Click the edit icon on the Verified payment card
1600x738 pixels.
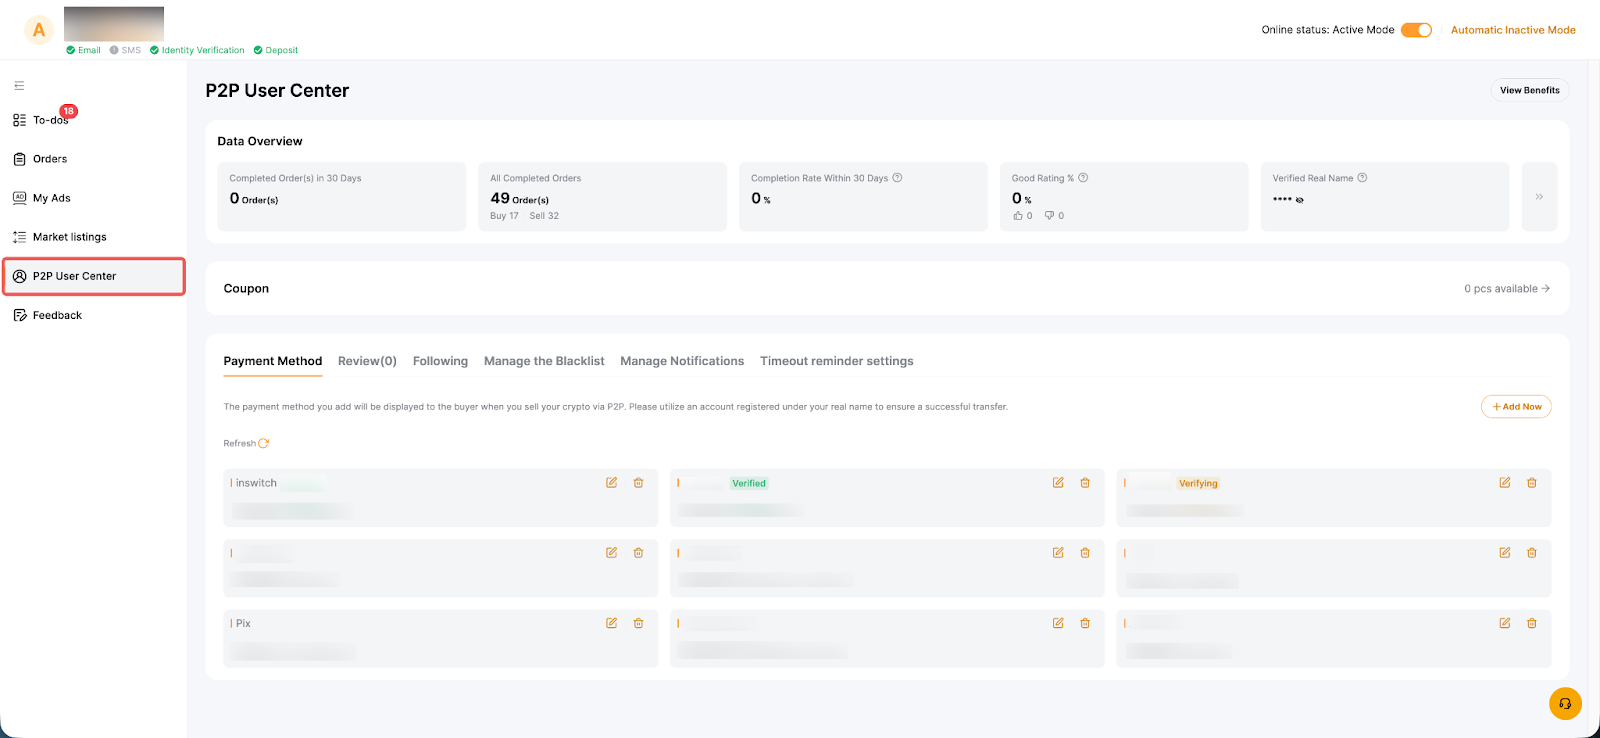[1058, 483]
